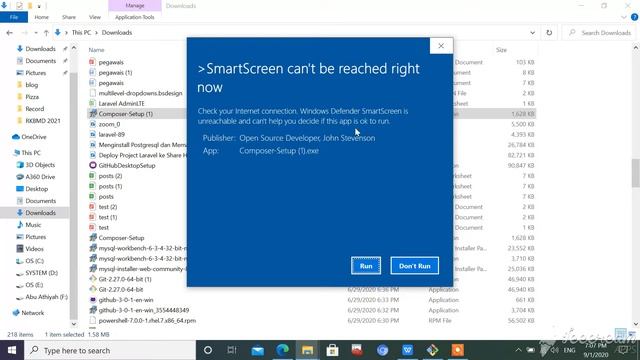This screenshot has width=640, height=360.
Task: Open the Windows Start menu
Action: pos(12,350)
